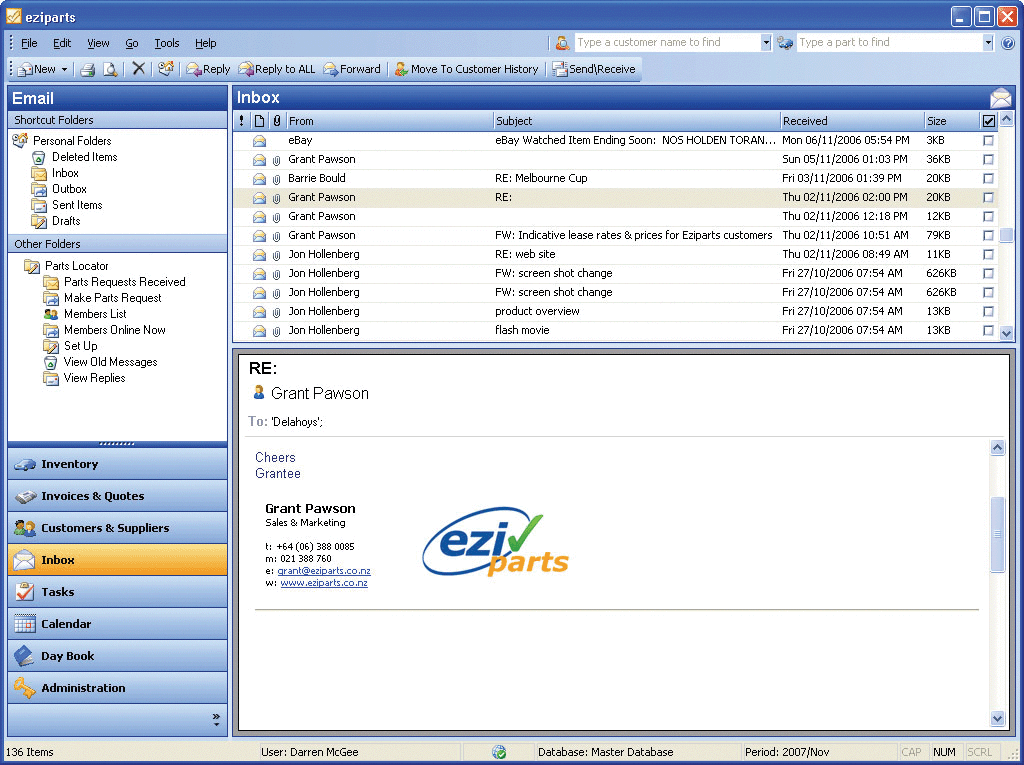Open the Edit menu
Screen dimensions: 1024x765
(x=62, y=43)
